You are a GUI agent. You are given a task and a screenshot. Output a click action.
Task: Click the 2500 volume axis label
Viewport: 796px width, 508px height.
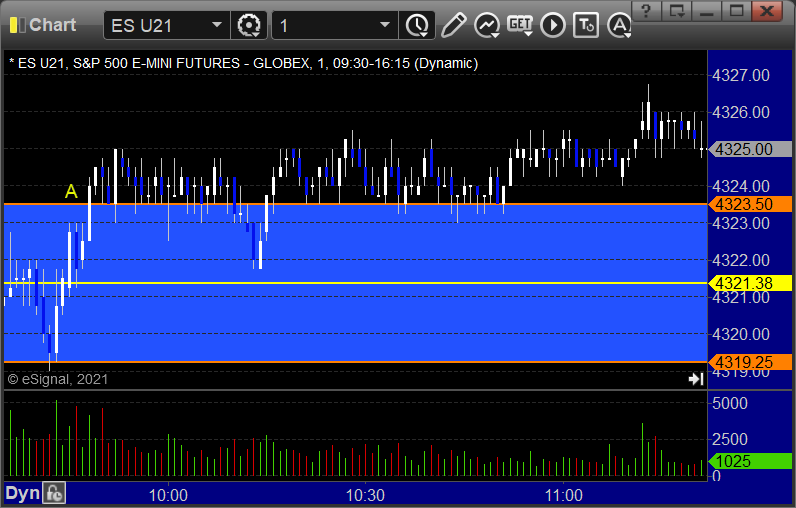[729, 439]
